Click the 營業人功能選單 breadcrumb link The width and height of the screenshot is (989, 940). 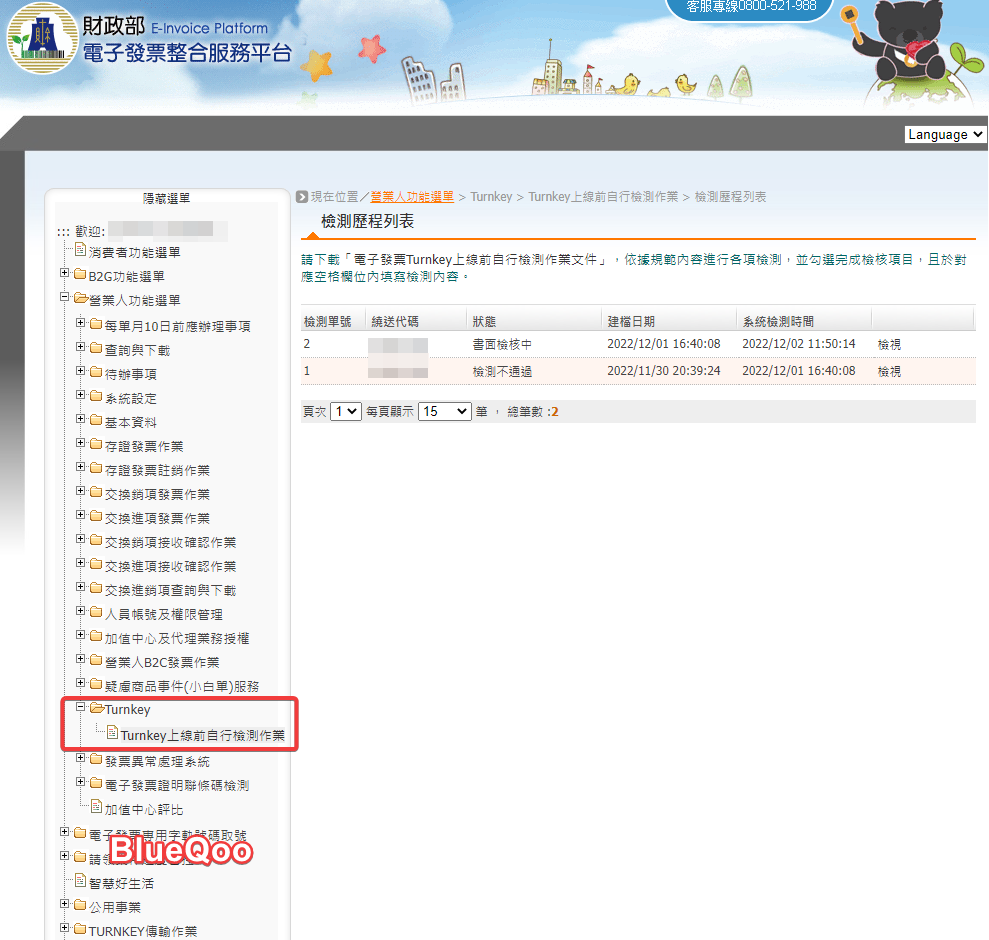pyautogui.click(x=412, y=197)
